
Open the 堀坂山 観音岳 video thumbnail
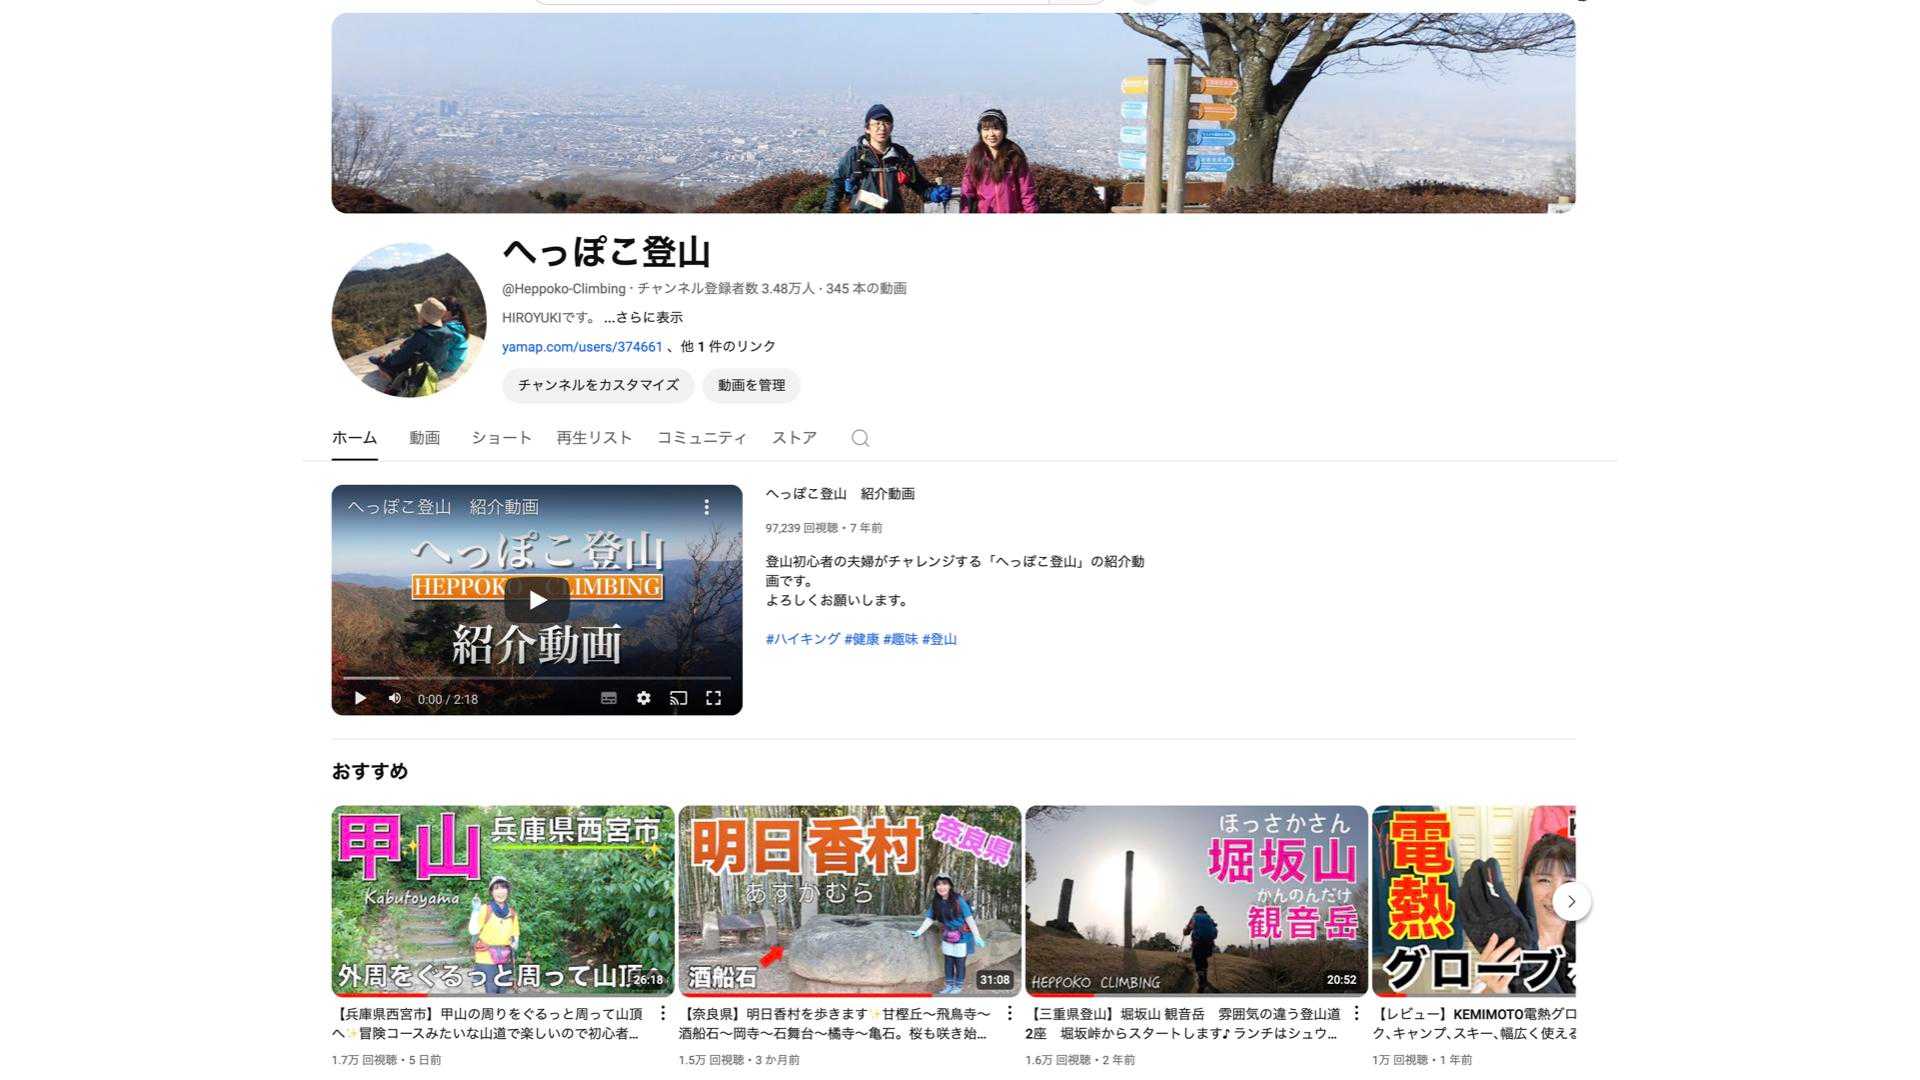point(1196,900)
